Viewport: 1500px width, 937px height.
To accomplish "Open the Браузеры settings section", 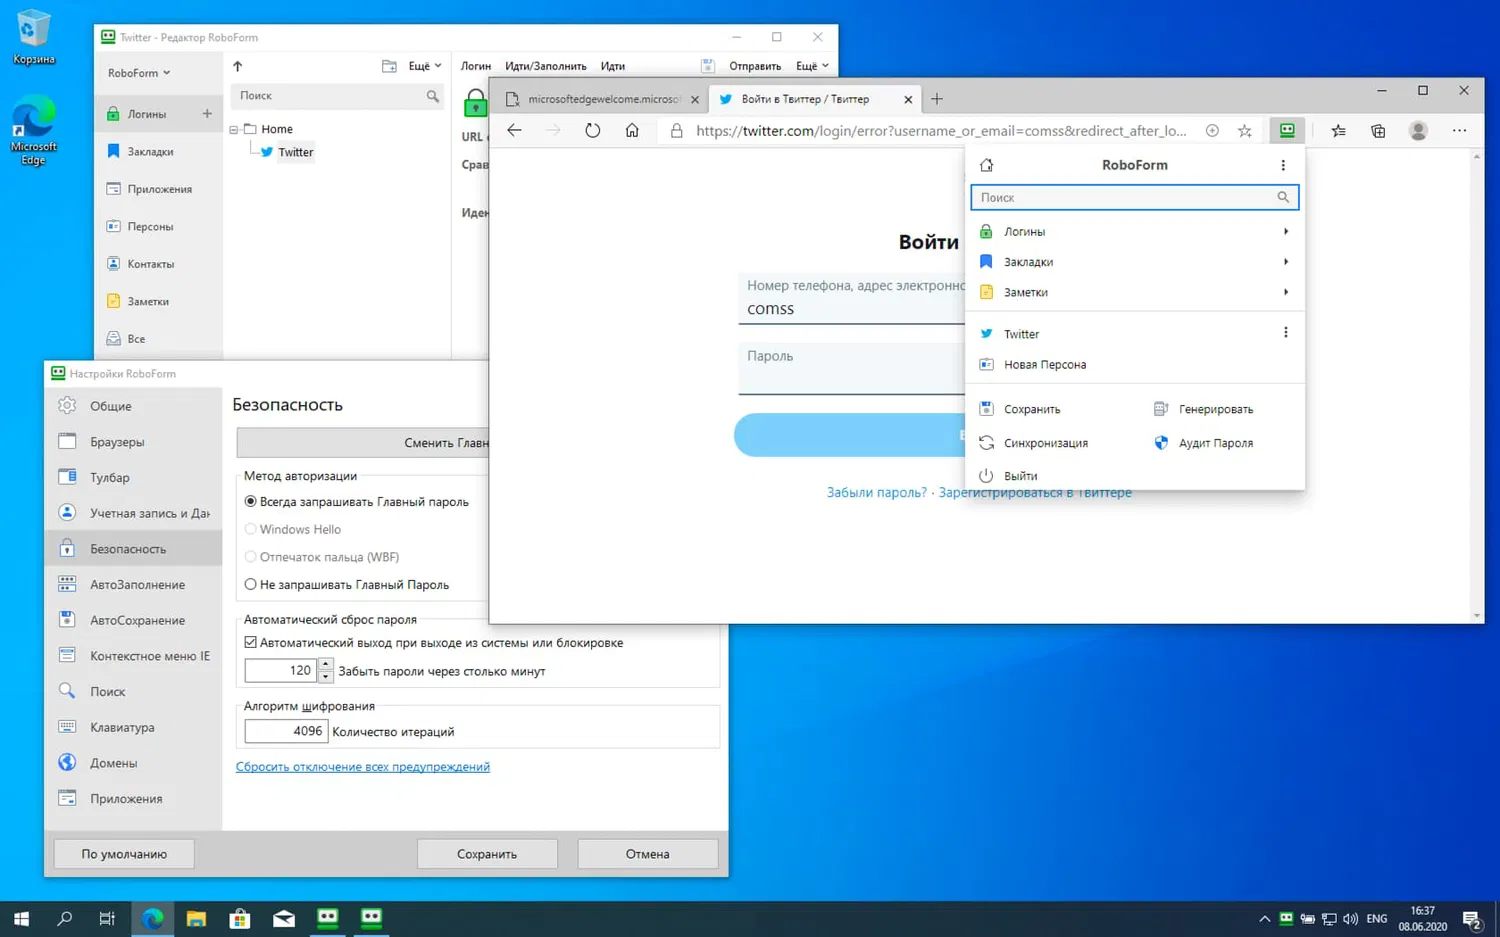I will (x=133, y=442).
